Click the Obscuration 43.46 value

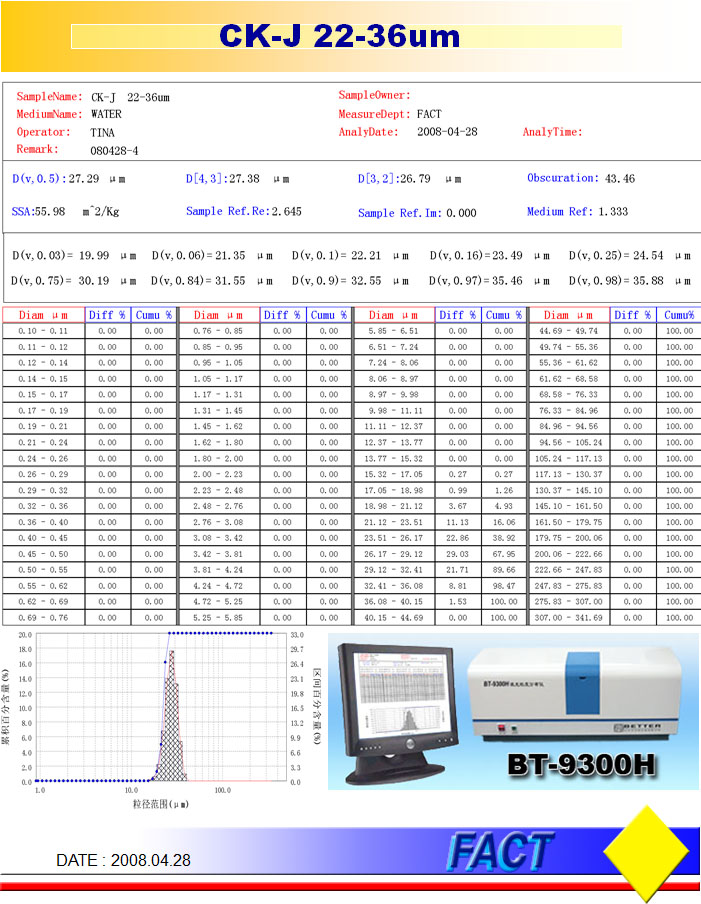tap(620, 179)
